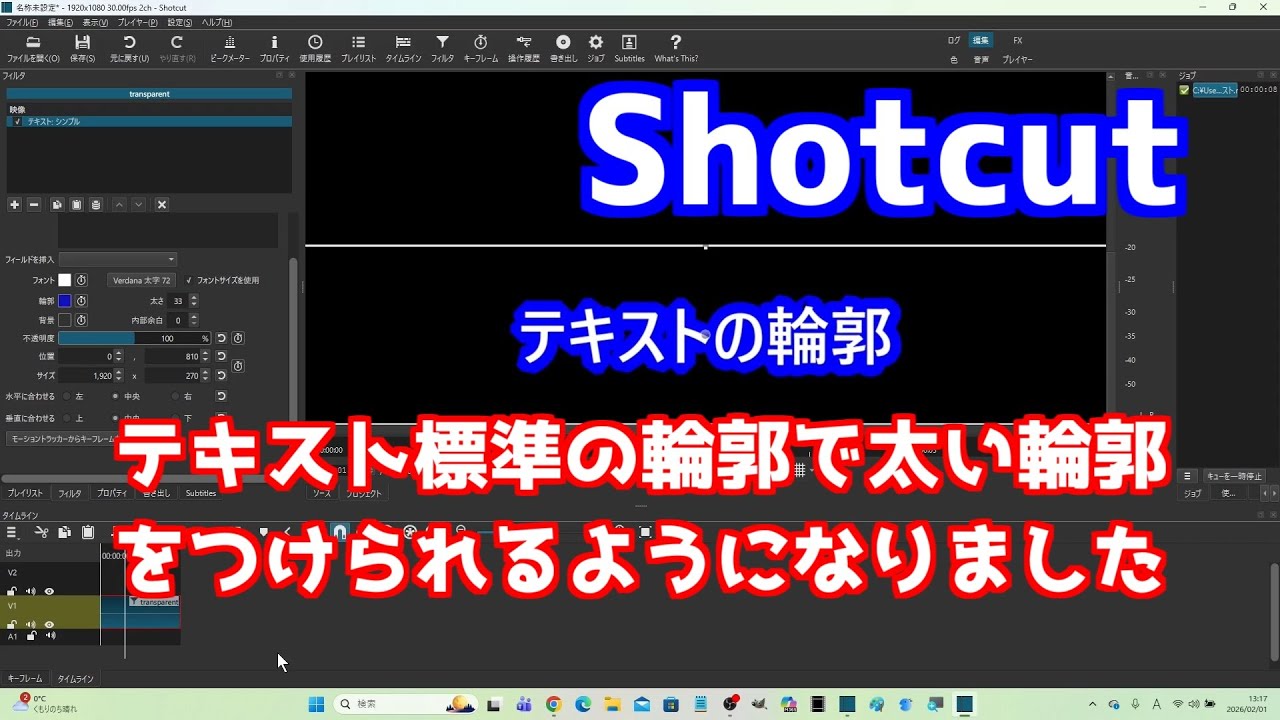Open the white フォント color swatch
This screenshot has height=720, width=1280.
tap(65, 280)
